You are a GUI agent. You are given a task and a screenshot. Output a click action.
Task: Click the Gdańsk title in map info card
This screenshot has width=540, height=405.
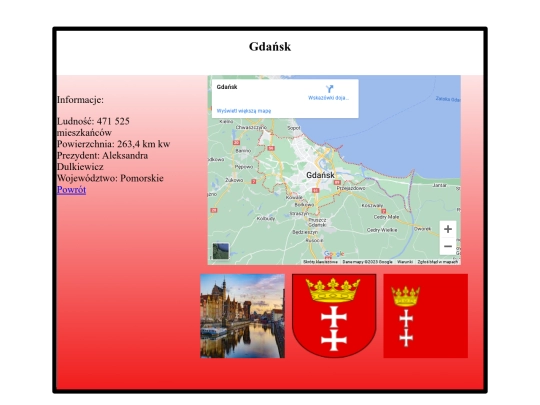(x=227, y=87)
